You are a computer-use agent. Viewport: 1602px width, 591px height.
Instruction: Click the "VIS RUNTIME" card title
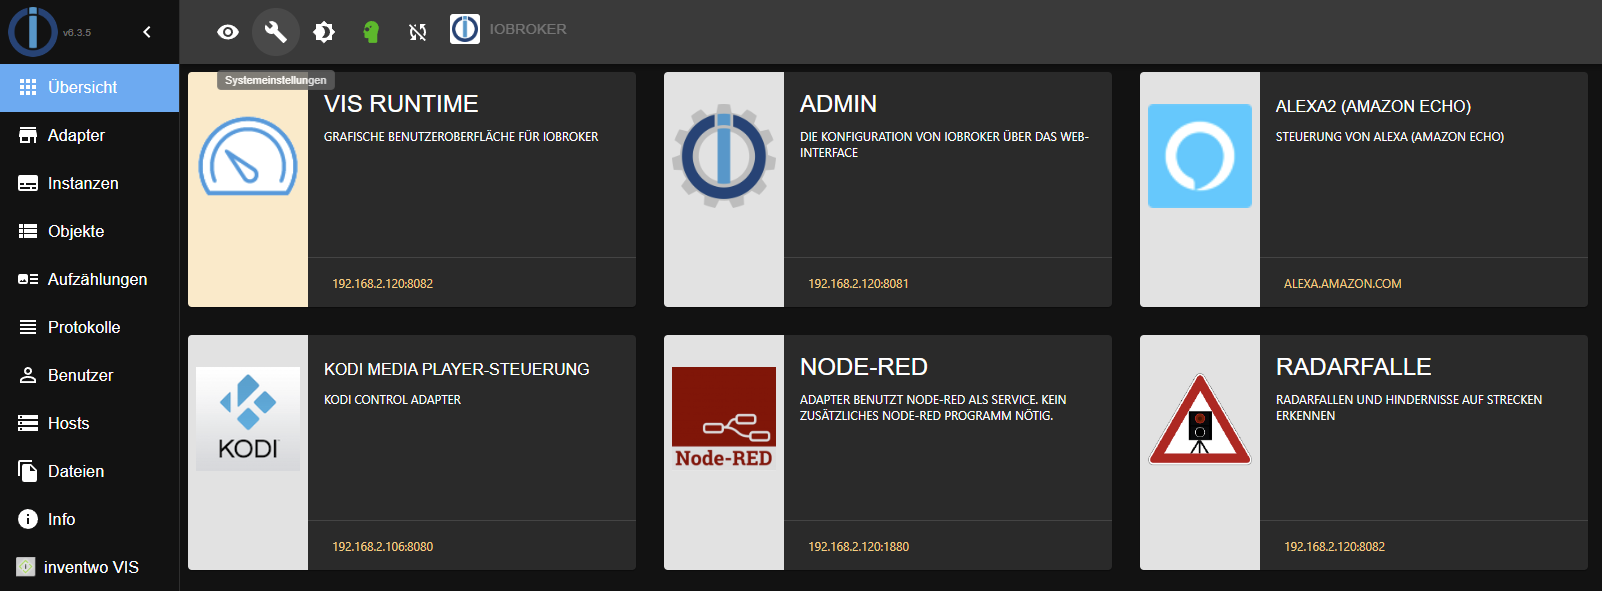pyautogui.click(x=401, y=104)
